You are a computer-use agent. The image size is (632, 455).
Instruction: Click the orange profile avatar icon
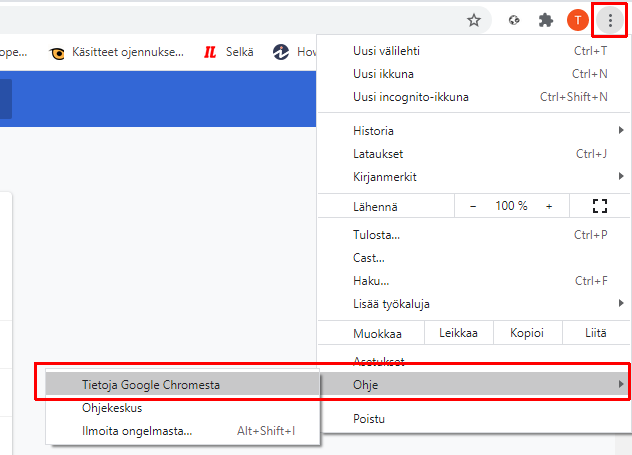click(576, 19)
